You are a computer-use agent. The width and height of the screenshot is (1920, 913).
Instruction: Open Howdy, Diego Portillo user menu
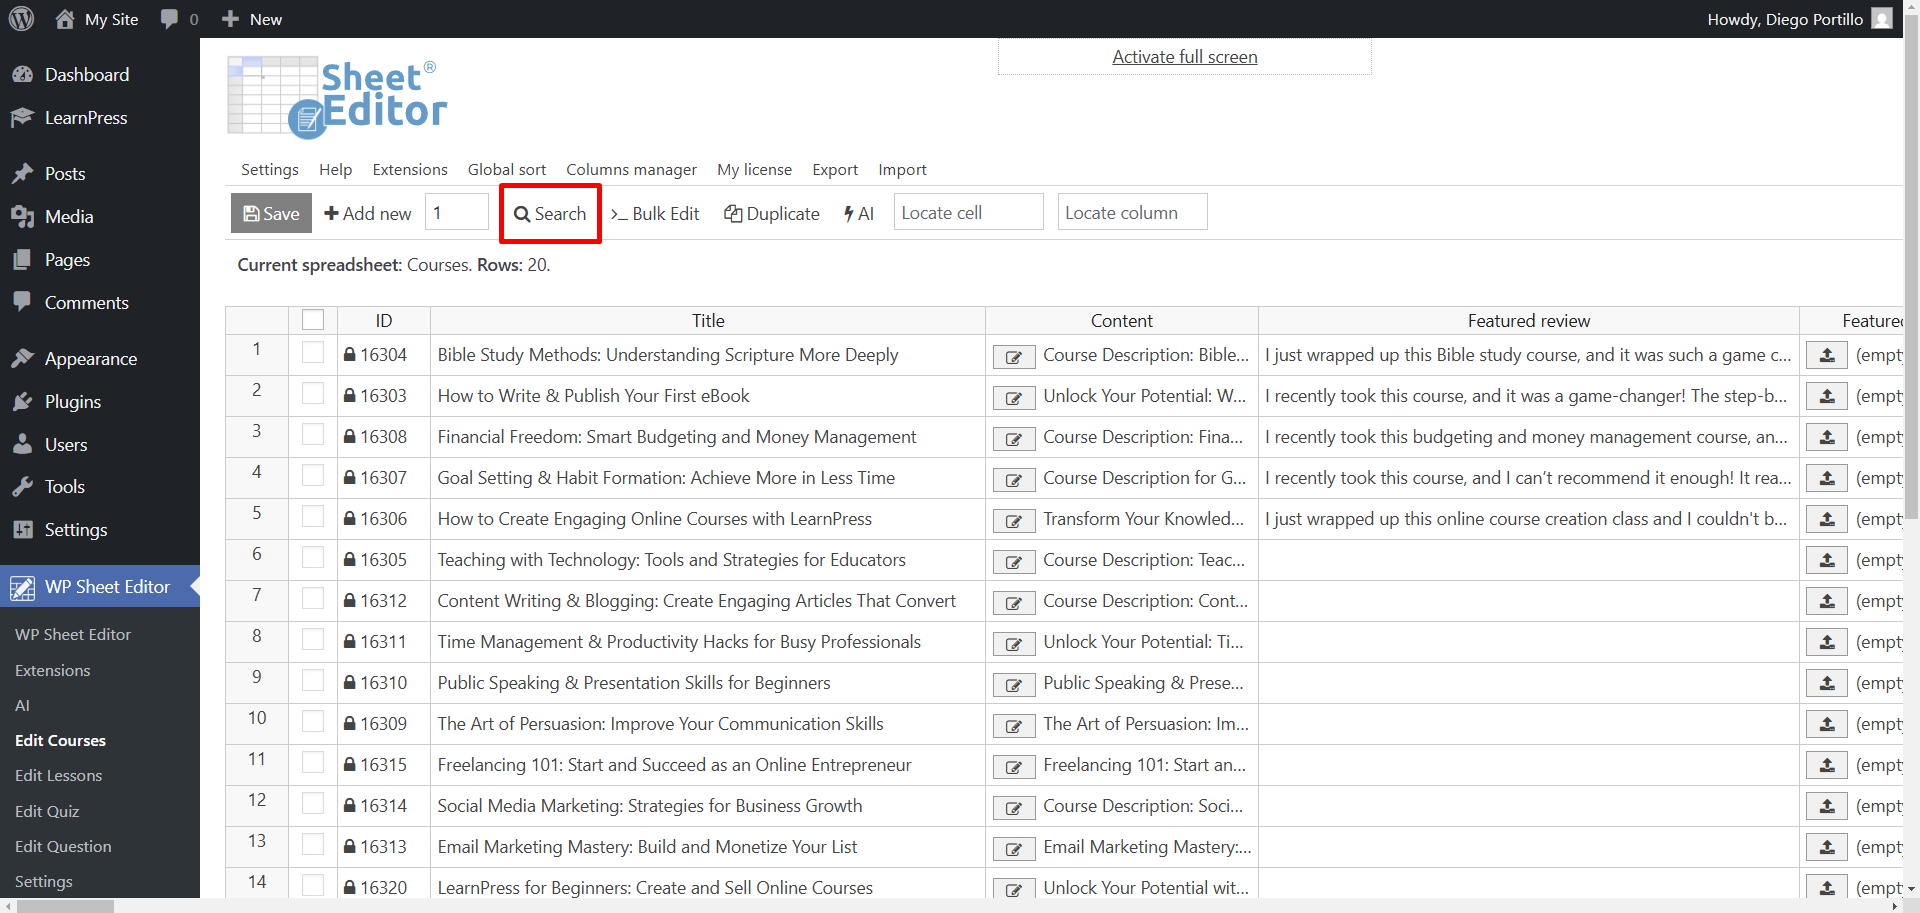pos(1799,19)
